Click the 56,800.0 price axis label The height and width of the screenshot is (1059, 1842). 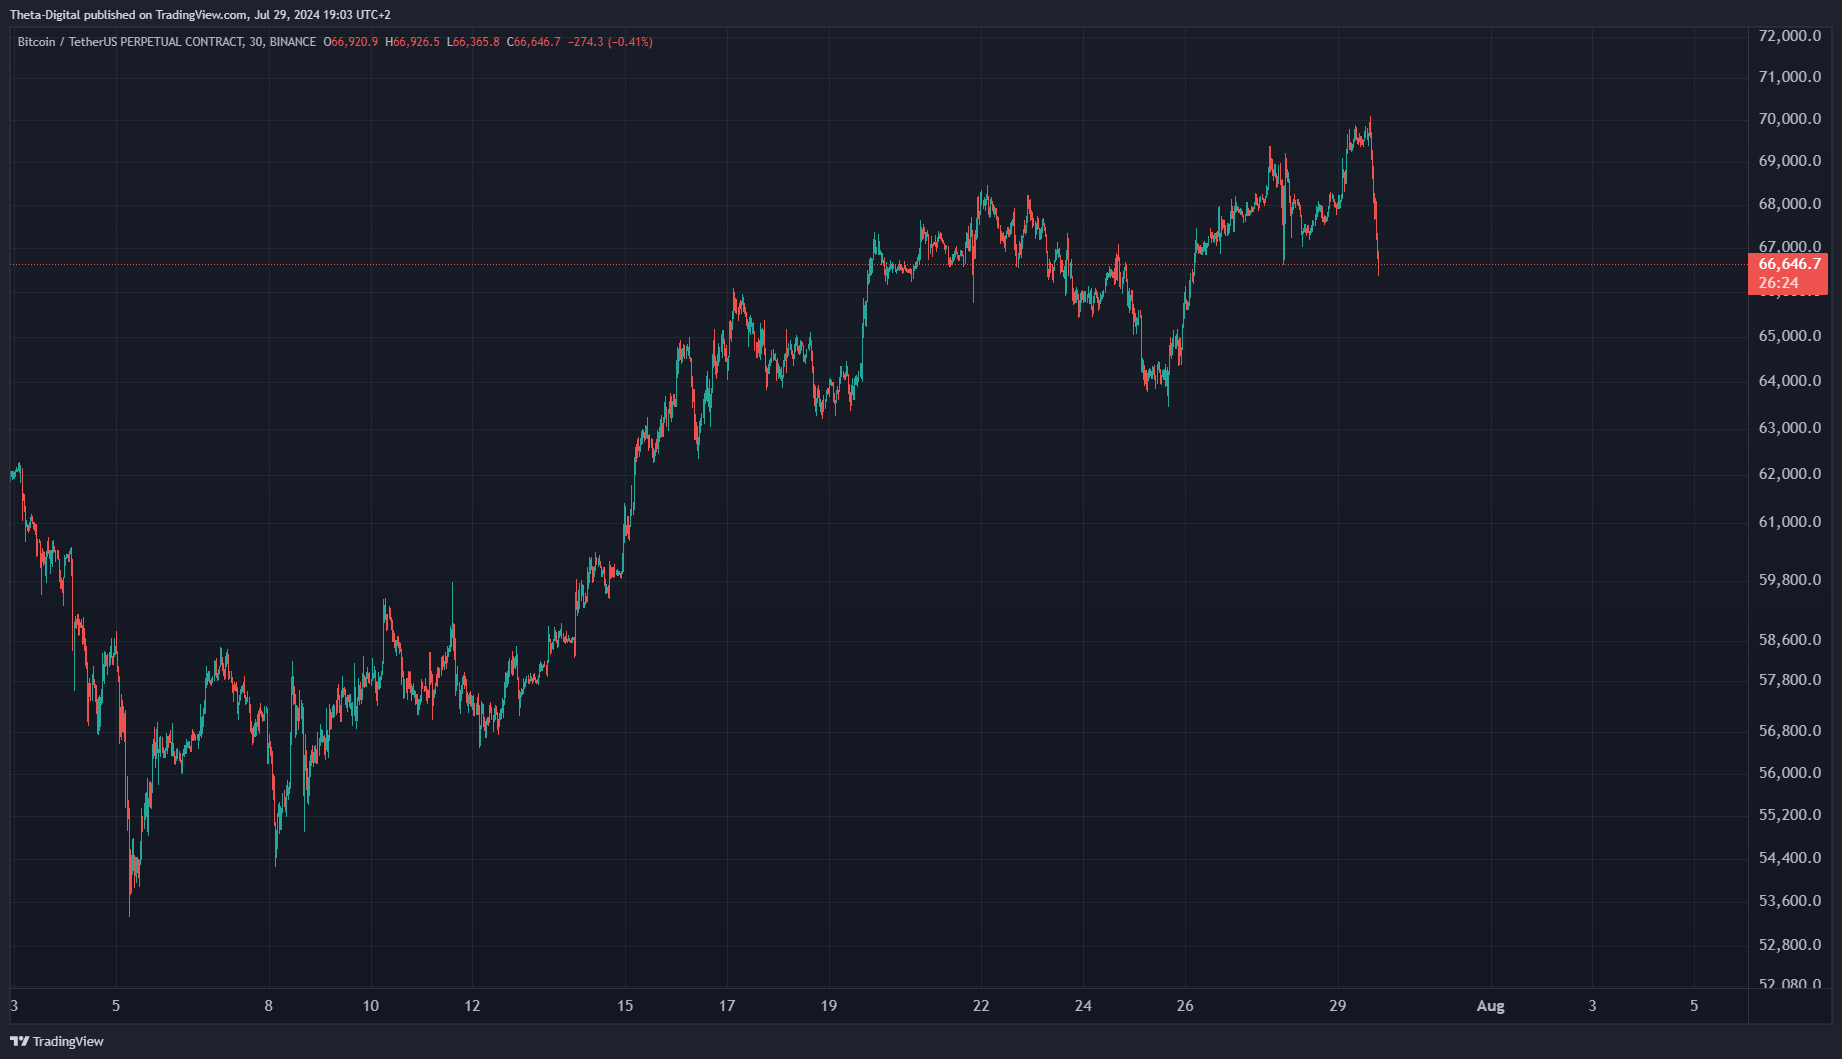tap(1790, 731)
